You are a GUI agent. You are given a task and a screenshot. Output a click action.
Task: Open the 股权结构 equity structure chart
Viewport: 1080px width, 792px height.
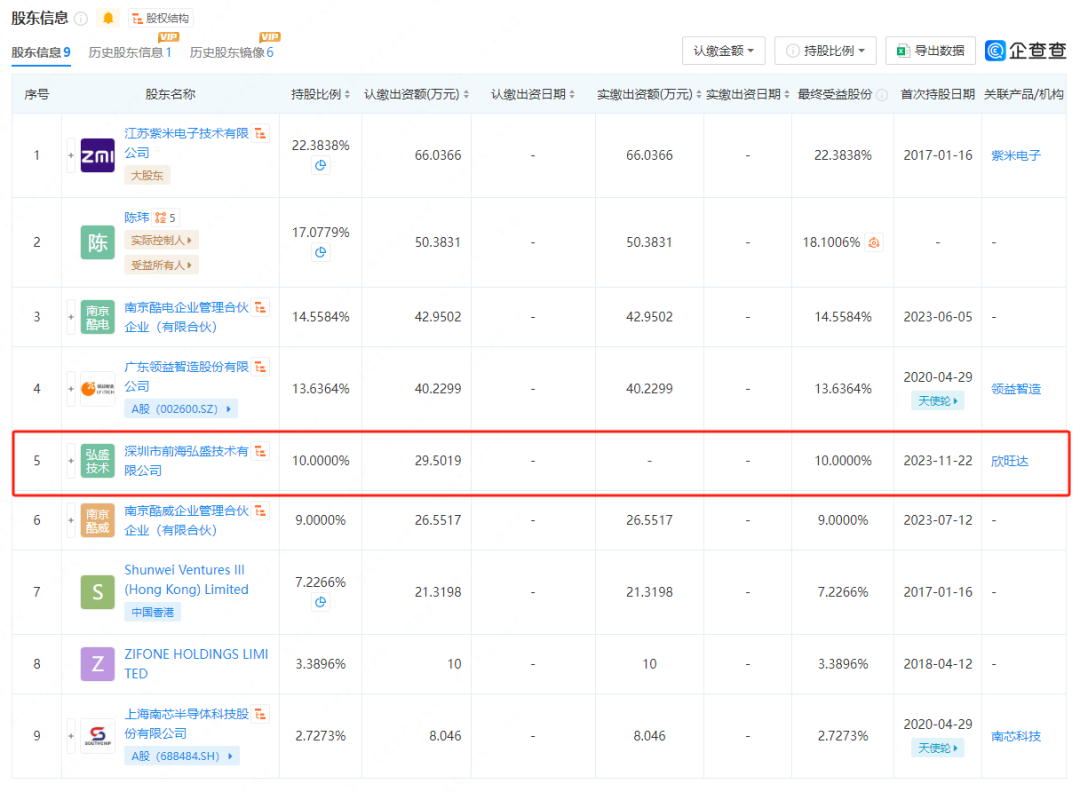[161, 18]
